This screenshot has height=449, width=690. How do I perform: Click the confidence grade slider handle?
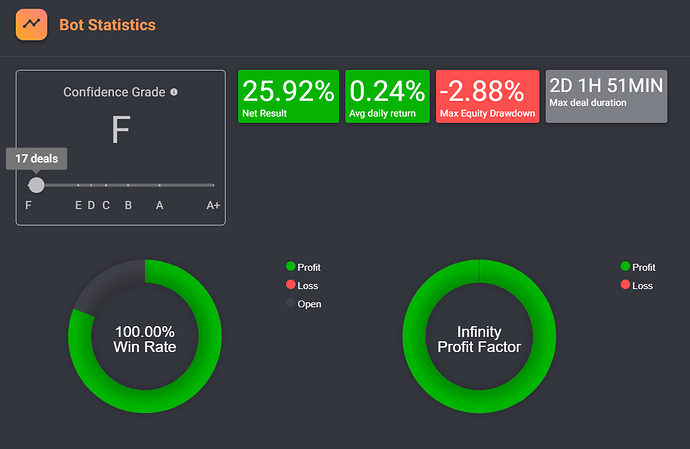(x=37, y=185)
